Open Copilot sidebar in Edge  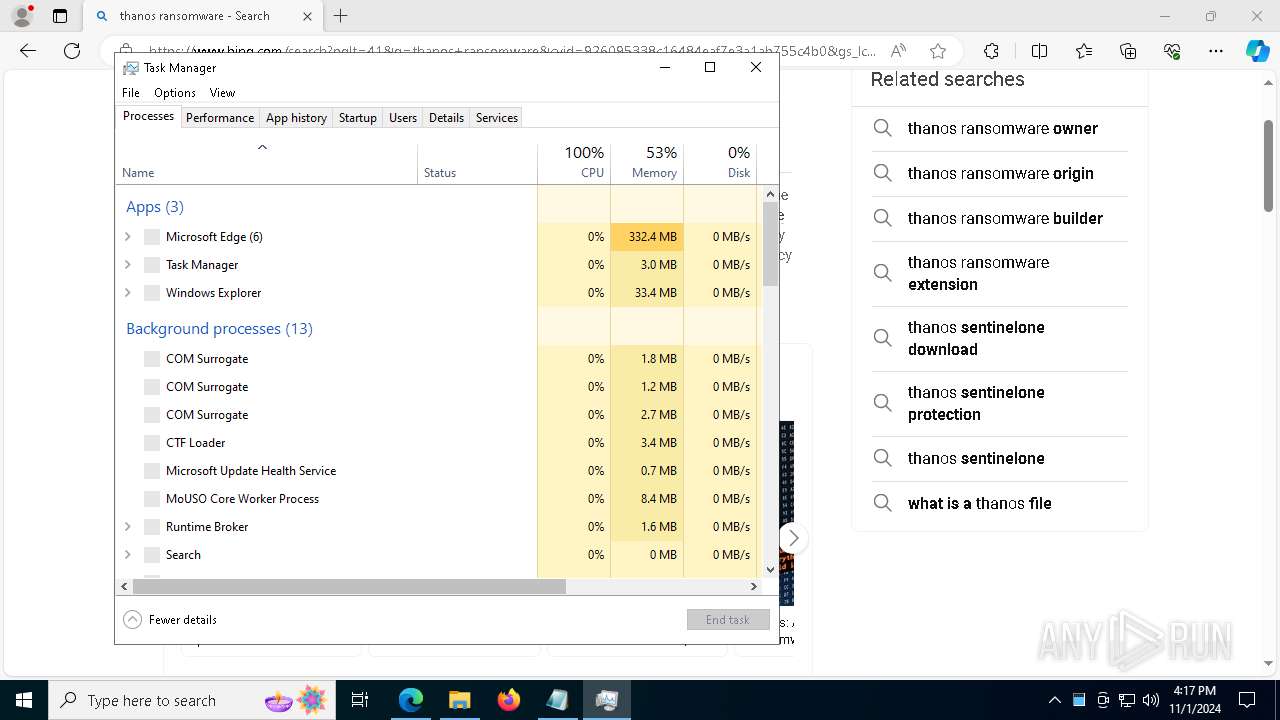tap(1257, 51)
